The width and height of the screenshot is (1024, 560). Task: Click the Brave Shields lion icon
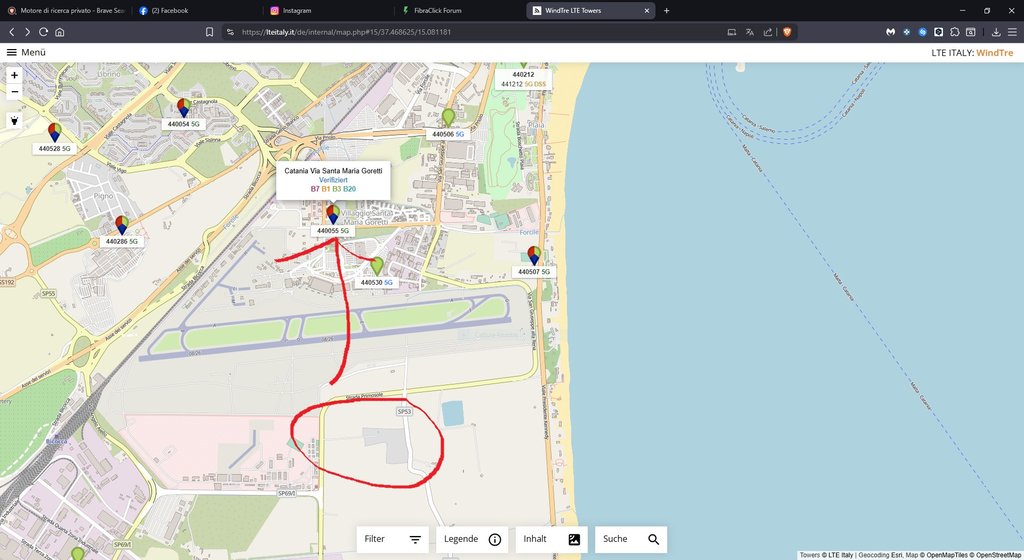pos(787,32)
